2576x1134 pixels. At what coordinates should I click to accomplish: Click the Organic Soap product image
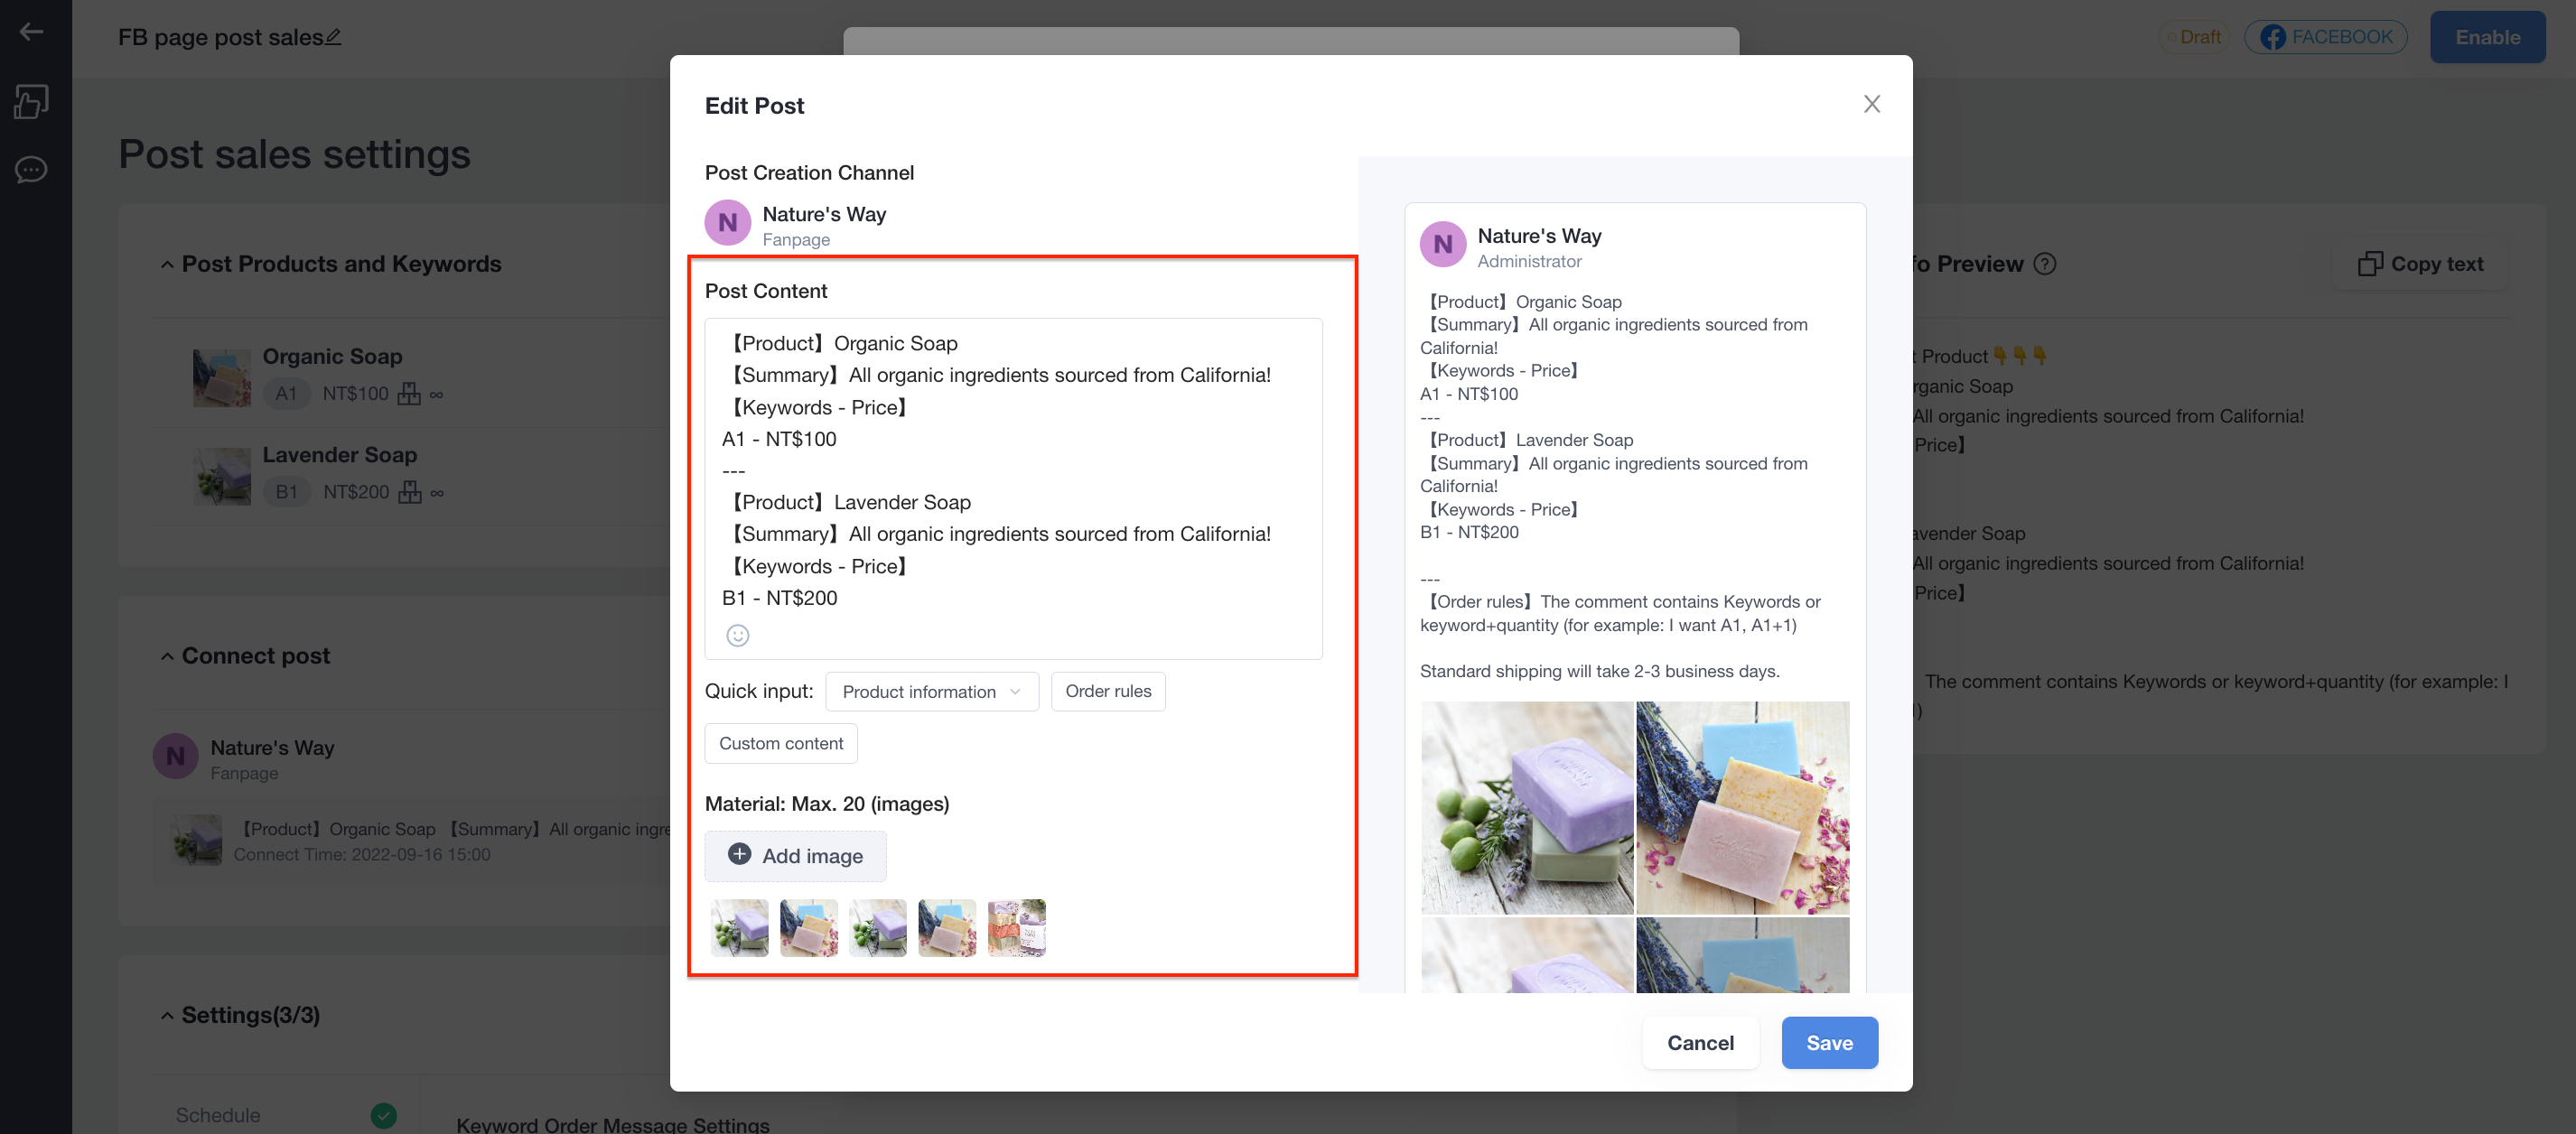point(222,377)
